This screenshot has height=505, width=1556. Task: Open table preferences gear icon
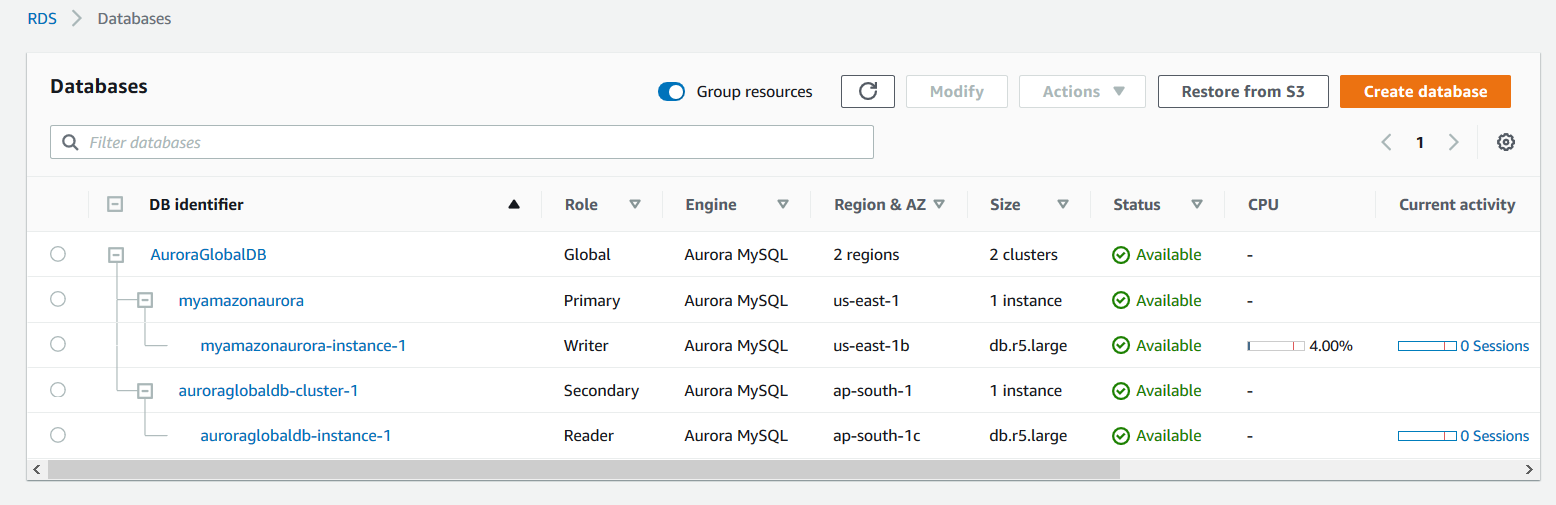pos(1505,142)
